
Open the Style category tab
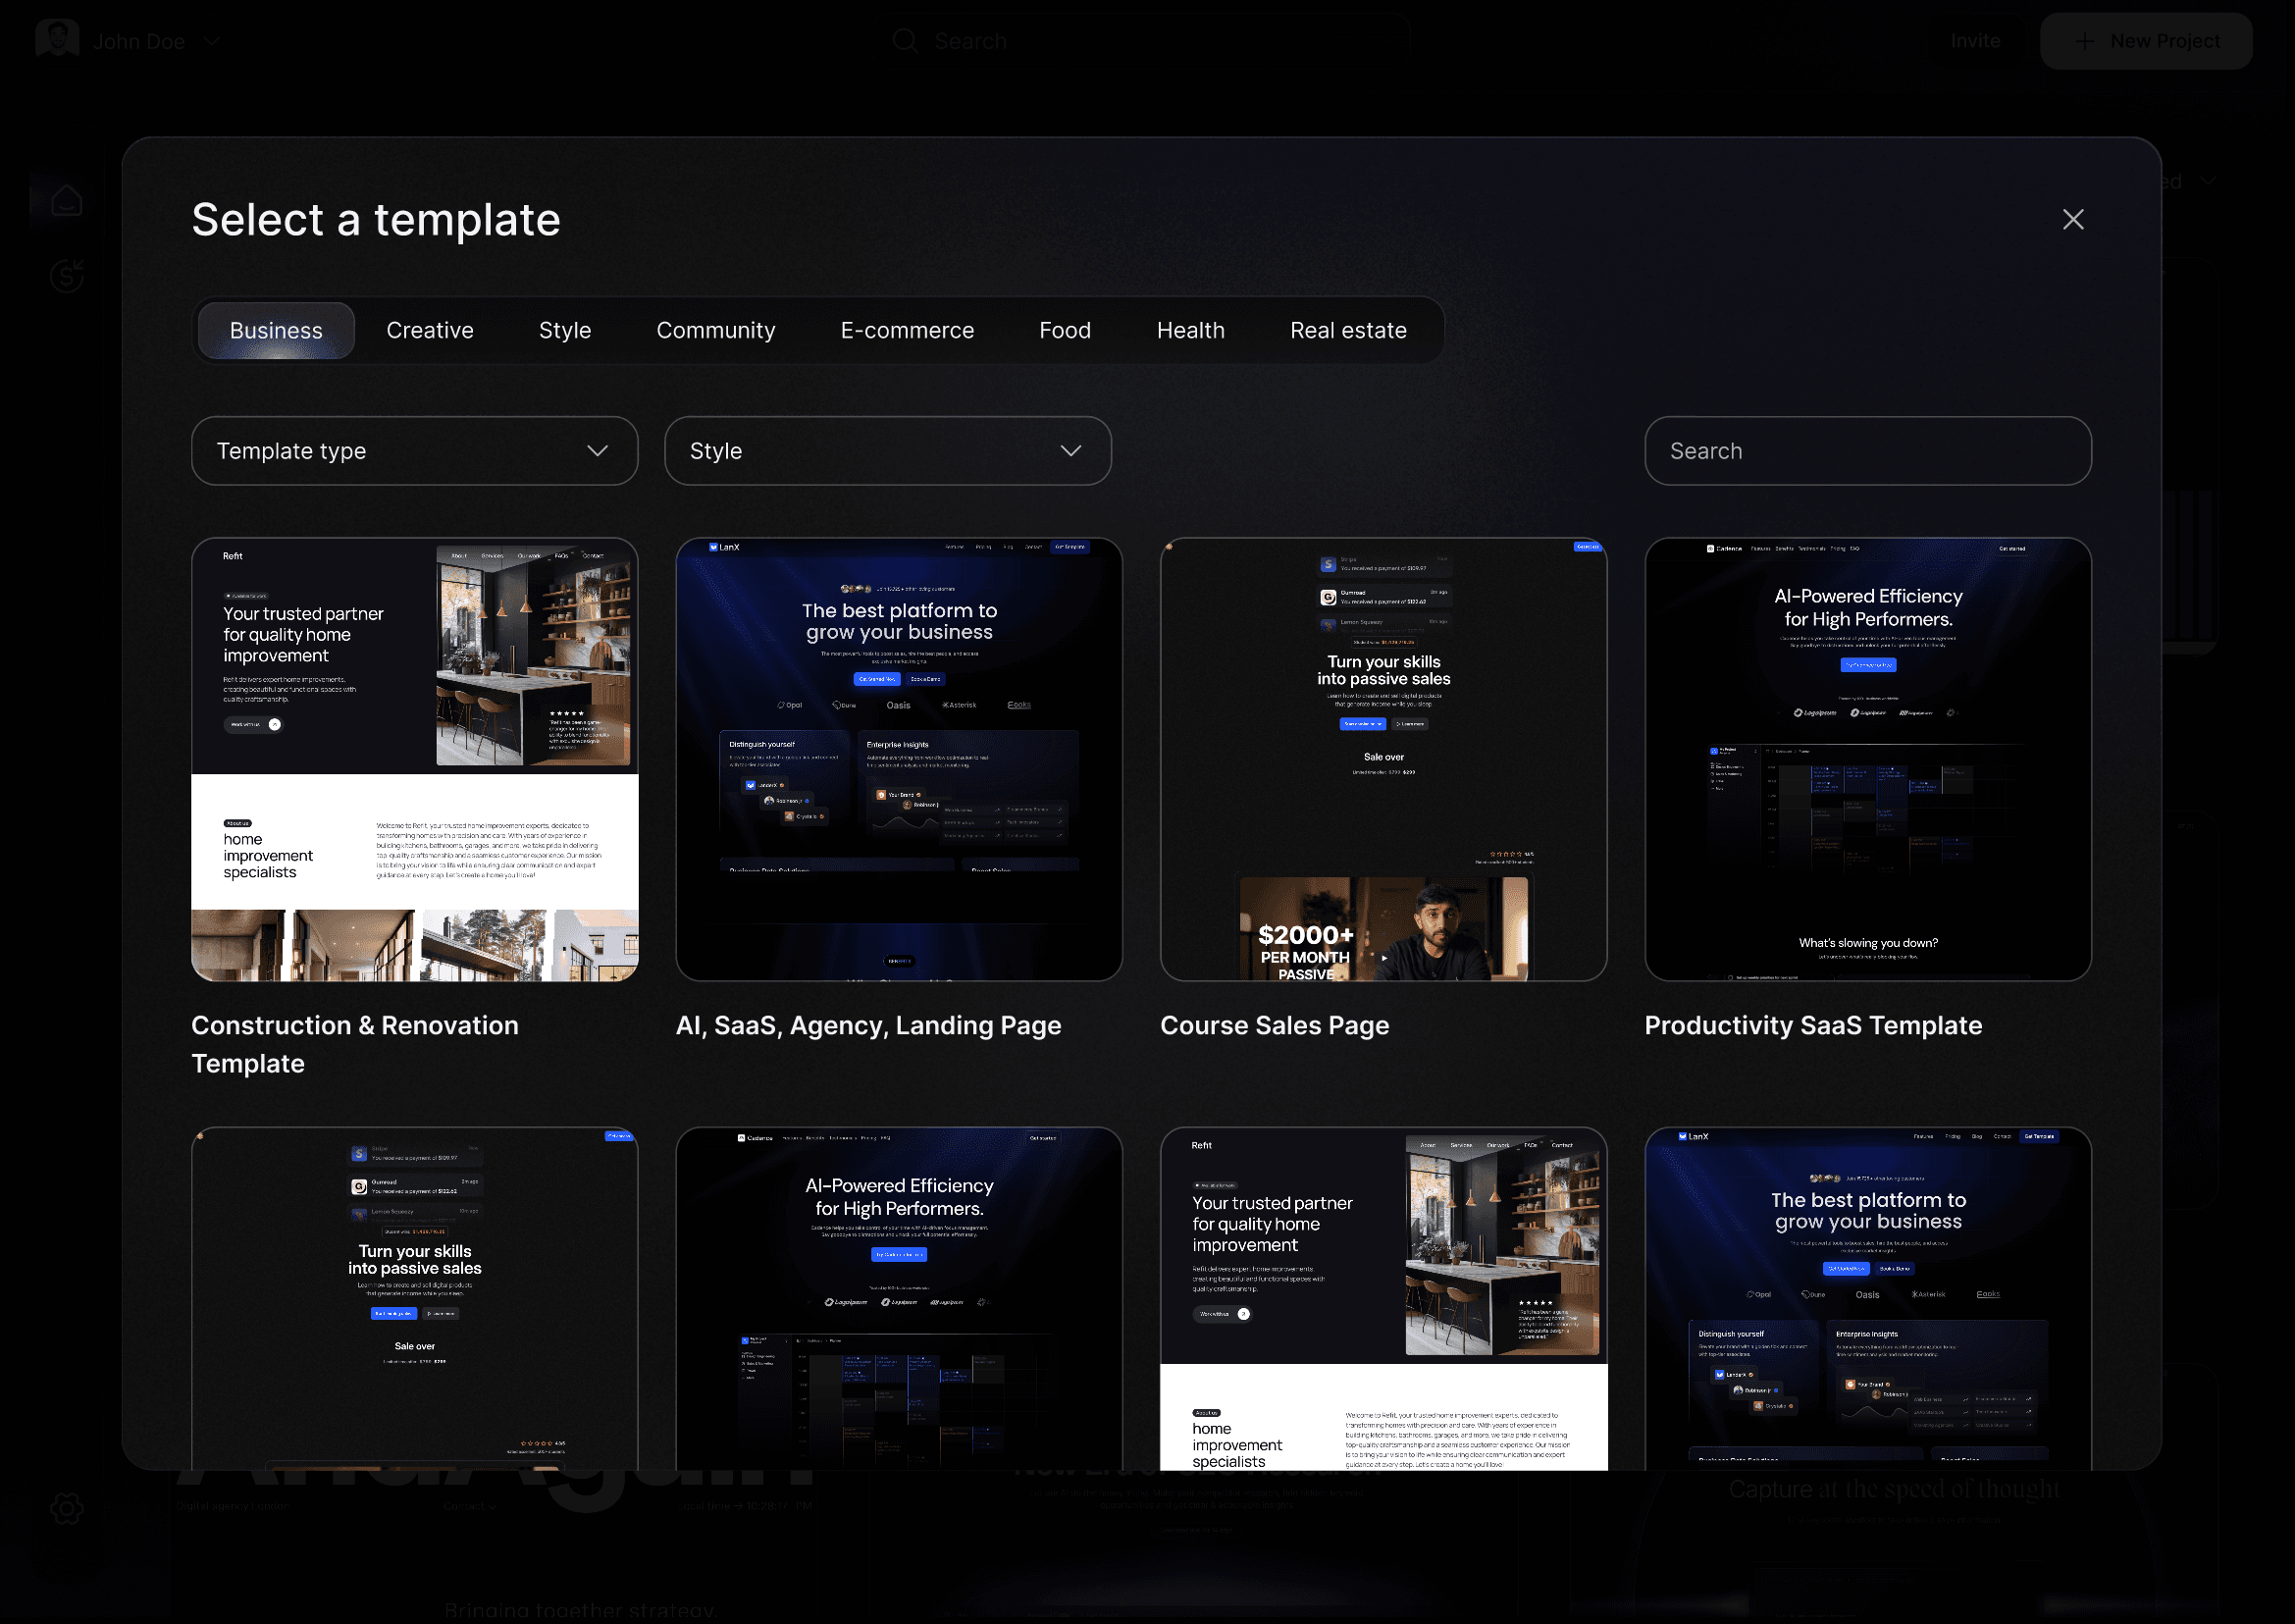565,330
